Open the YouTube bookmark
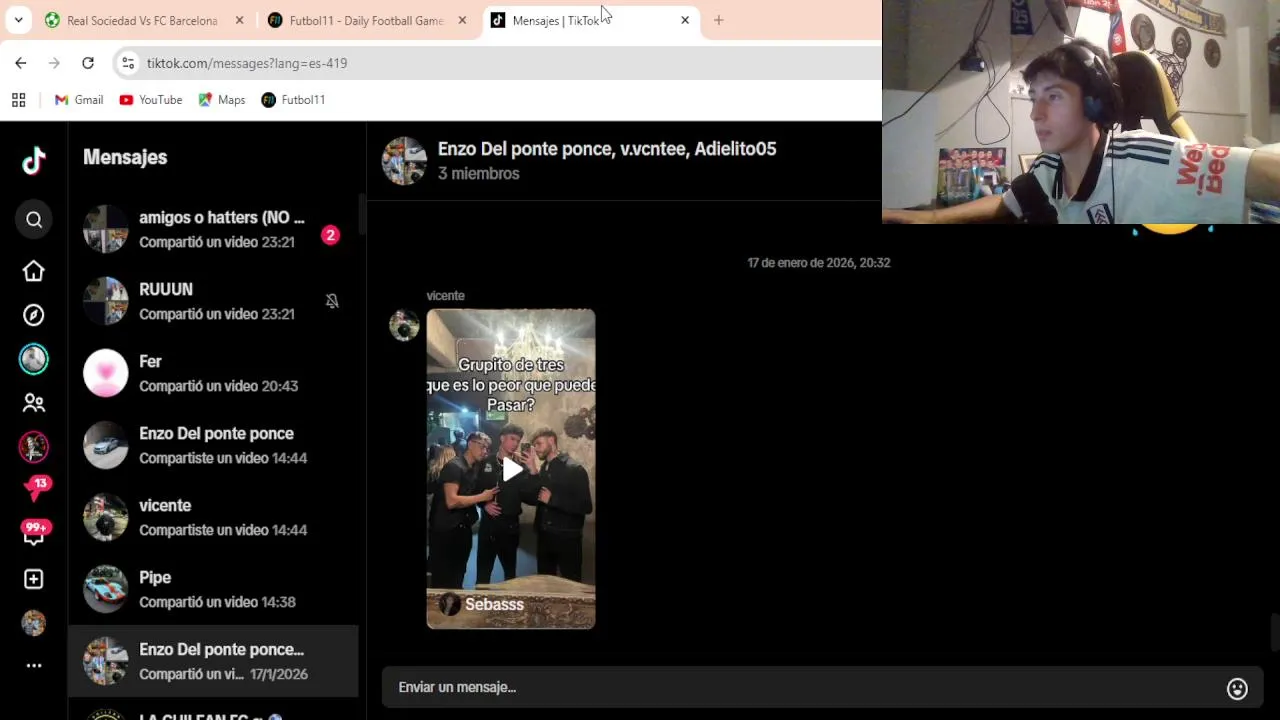This screenshot has width=1280, height=720. click(151, 100)
